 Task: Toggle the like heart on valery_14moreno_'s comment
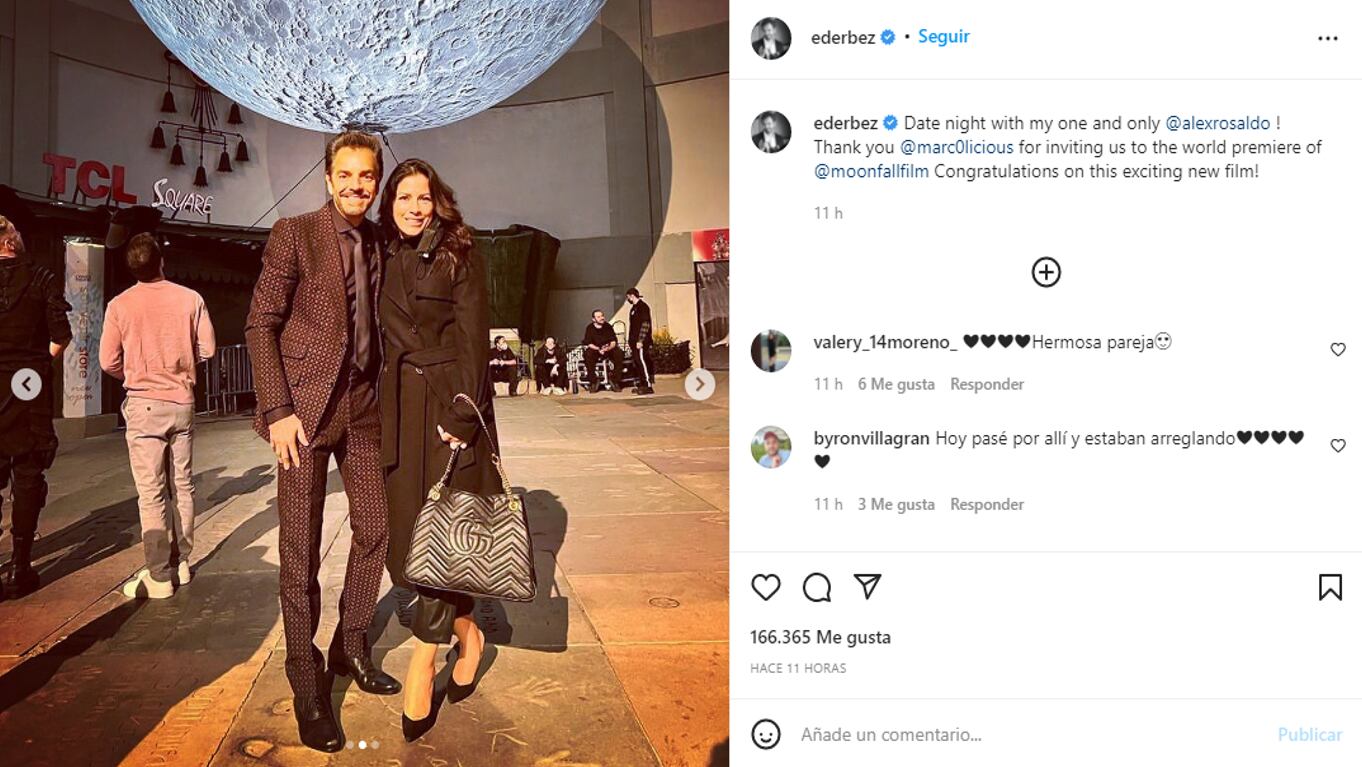1338,348
